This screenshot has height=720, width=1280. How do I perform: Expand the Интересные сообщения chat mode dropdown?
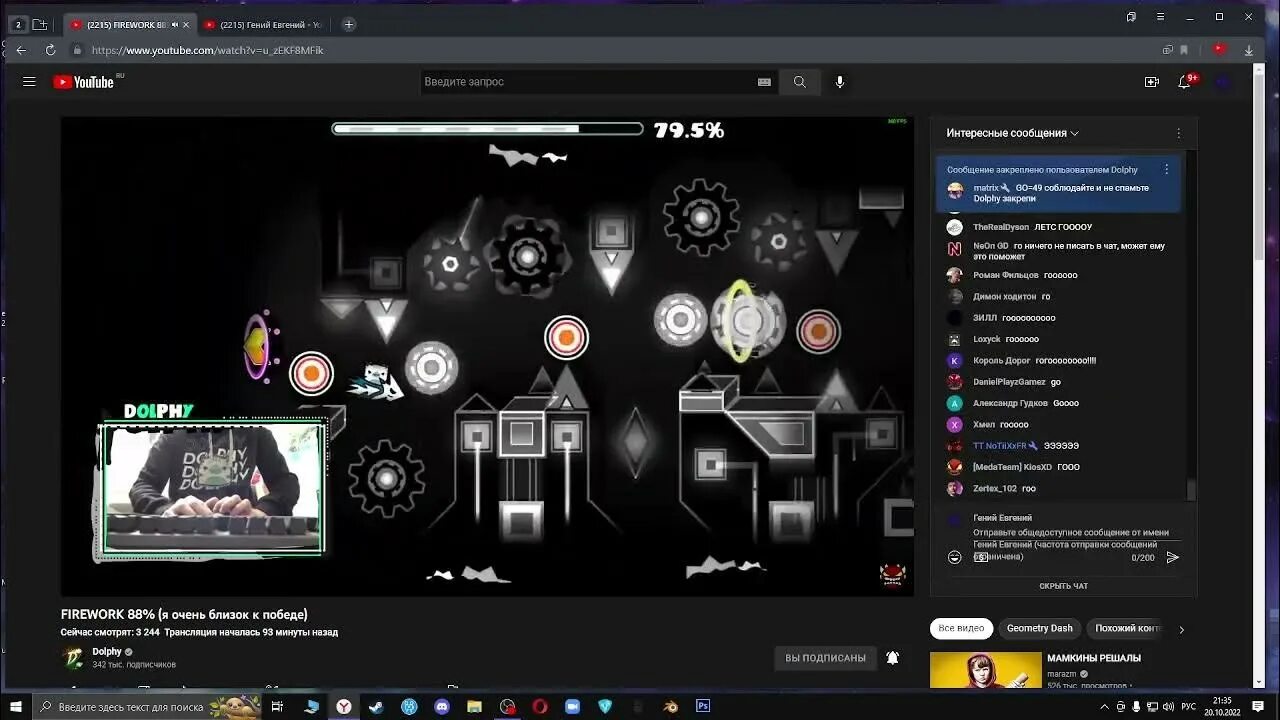coord(1013,133)
